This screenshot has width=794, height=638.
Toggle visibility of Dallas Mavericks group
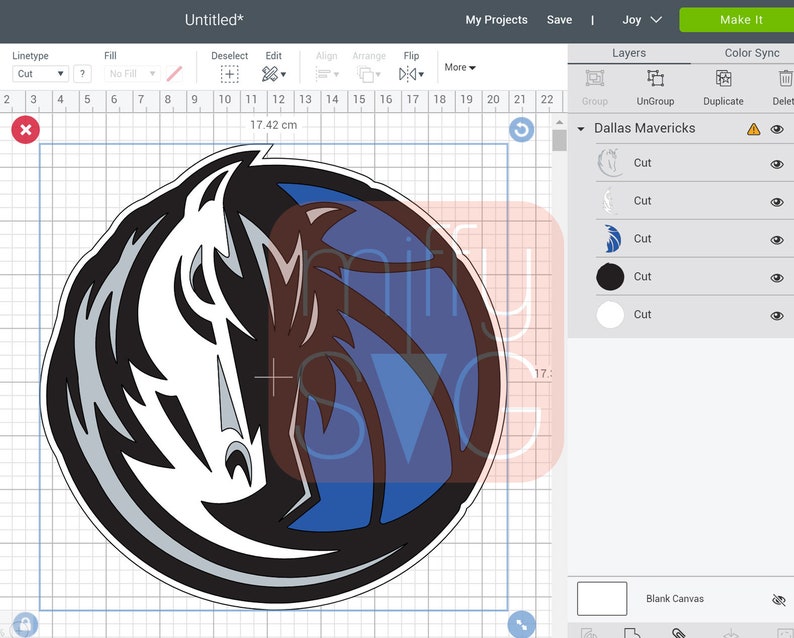click(x=777, y=129)
